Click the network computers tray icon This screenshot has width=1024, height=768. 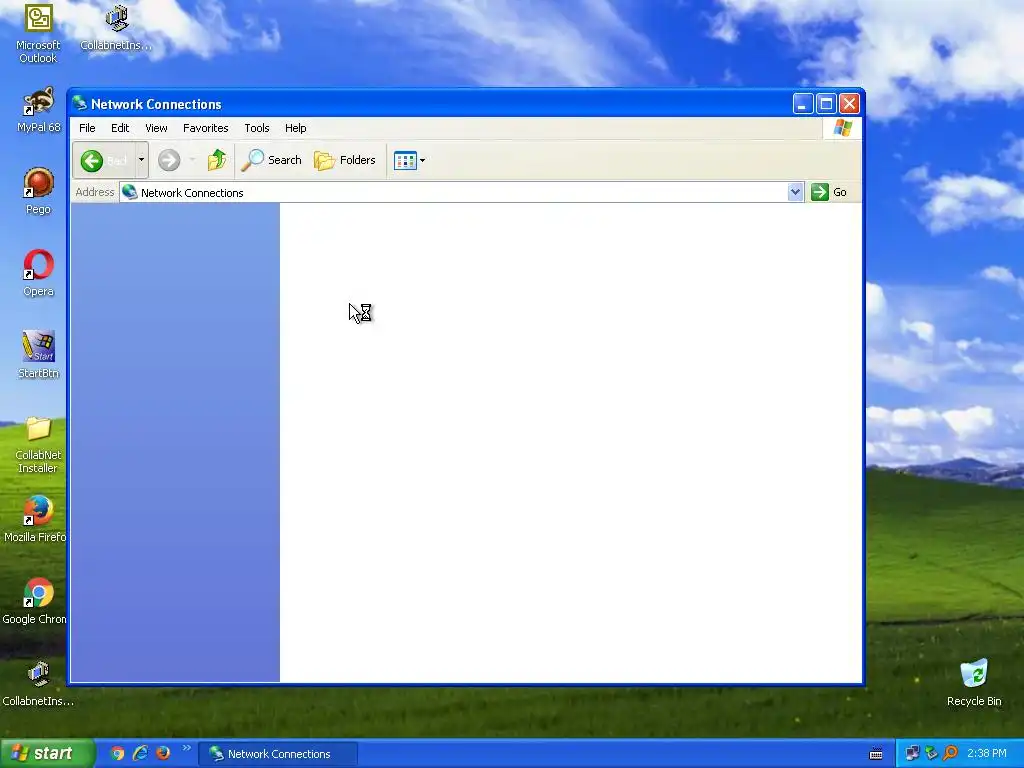tap(912, 754)
